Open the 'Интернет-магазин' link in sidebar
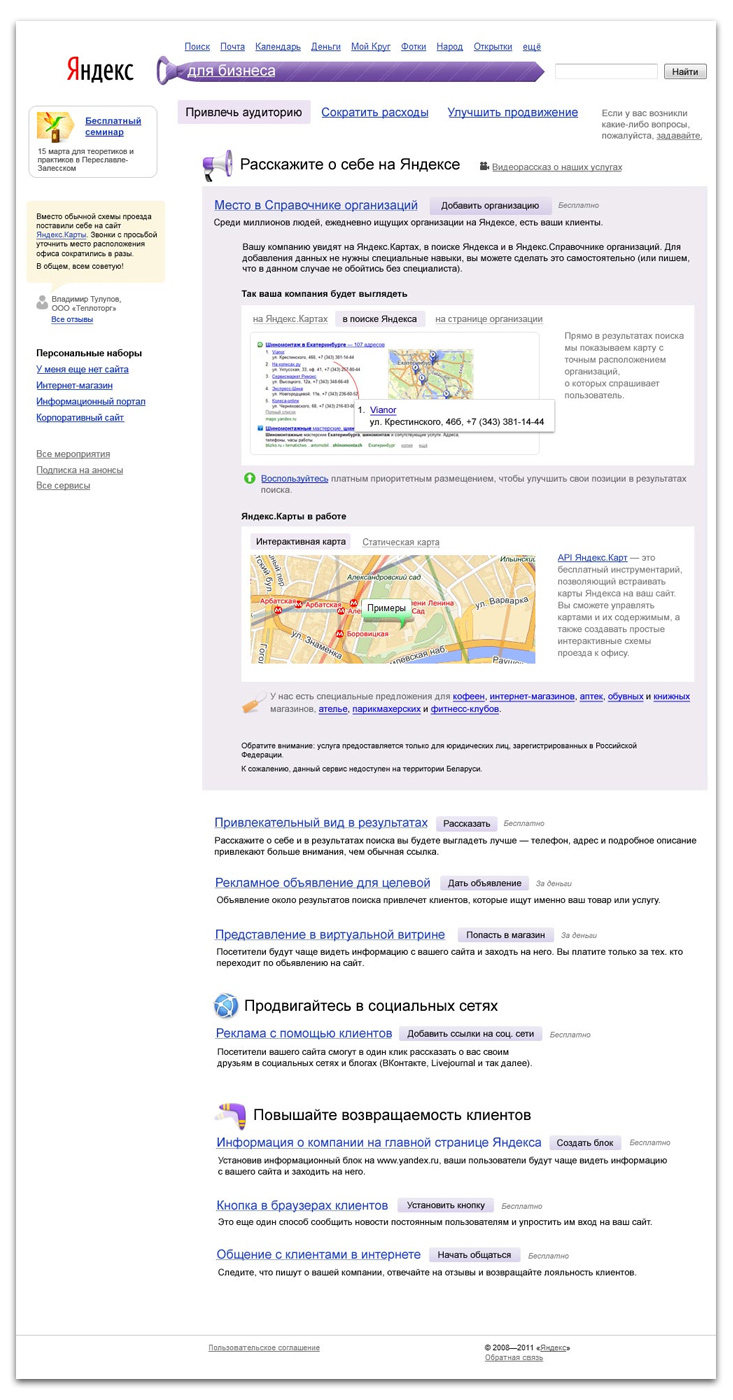733x1400 pixels. click(74, 385)
